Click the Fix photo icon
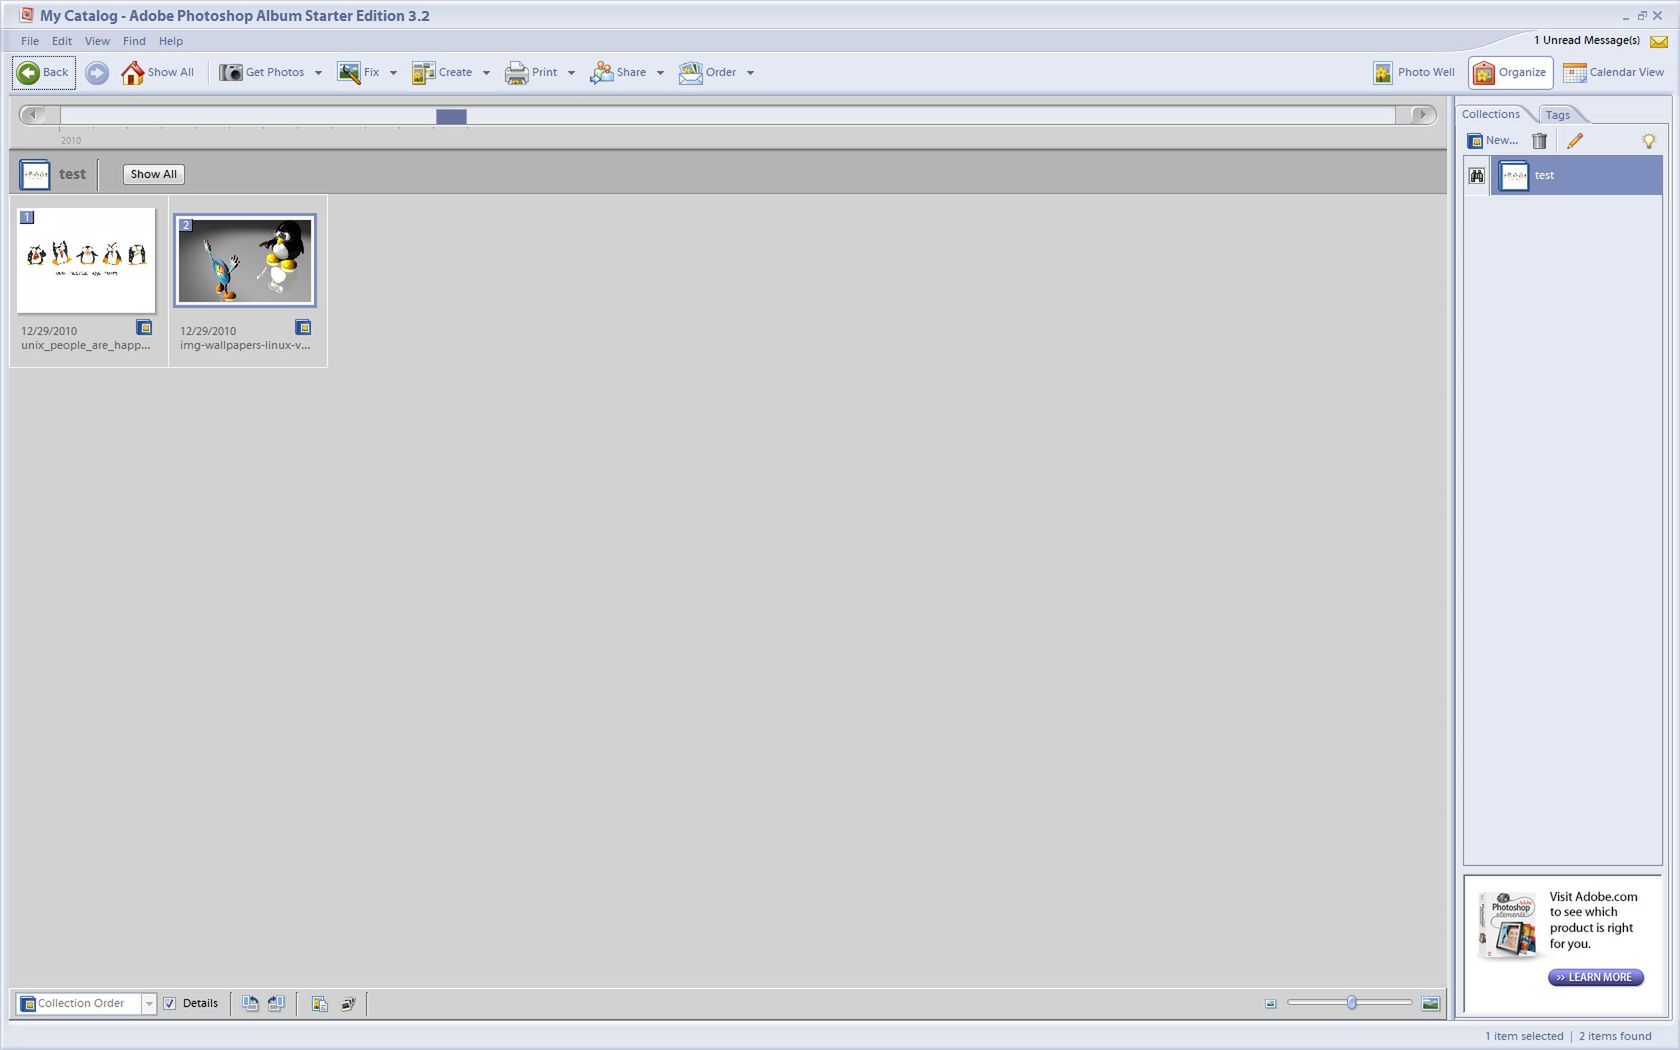1680x1050 pixels. (349, 72)
